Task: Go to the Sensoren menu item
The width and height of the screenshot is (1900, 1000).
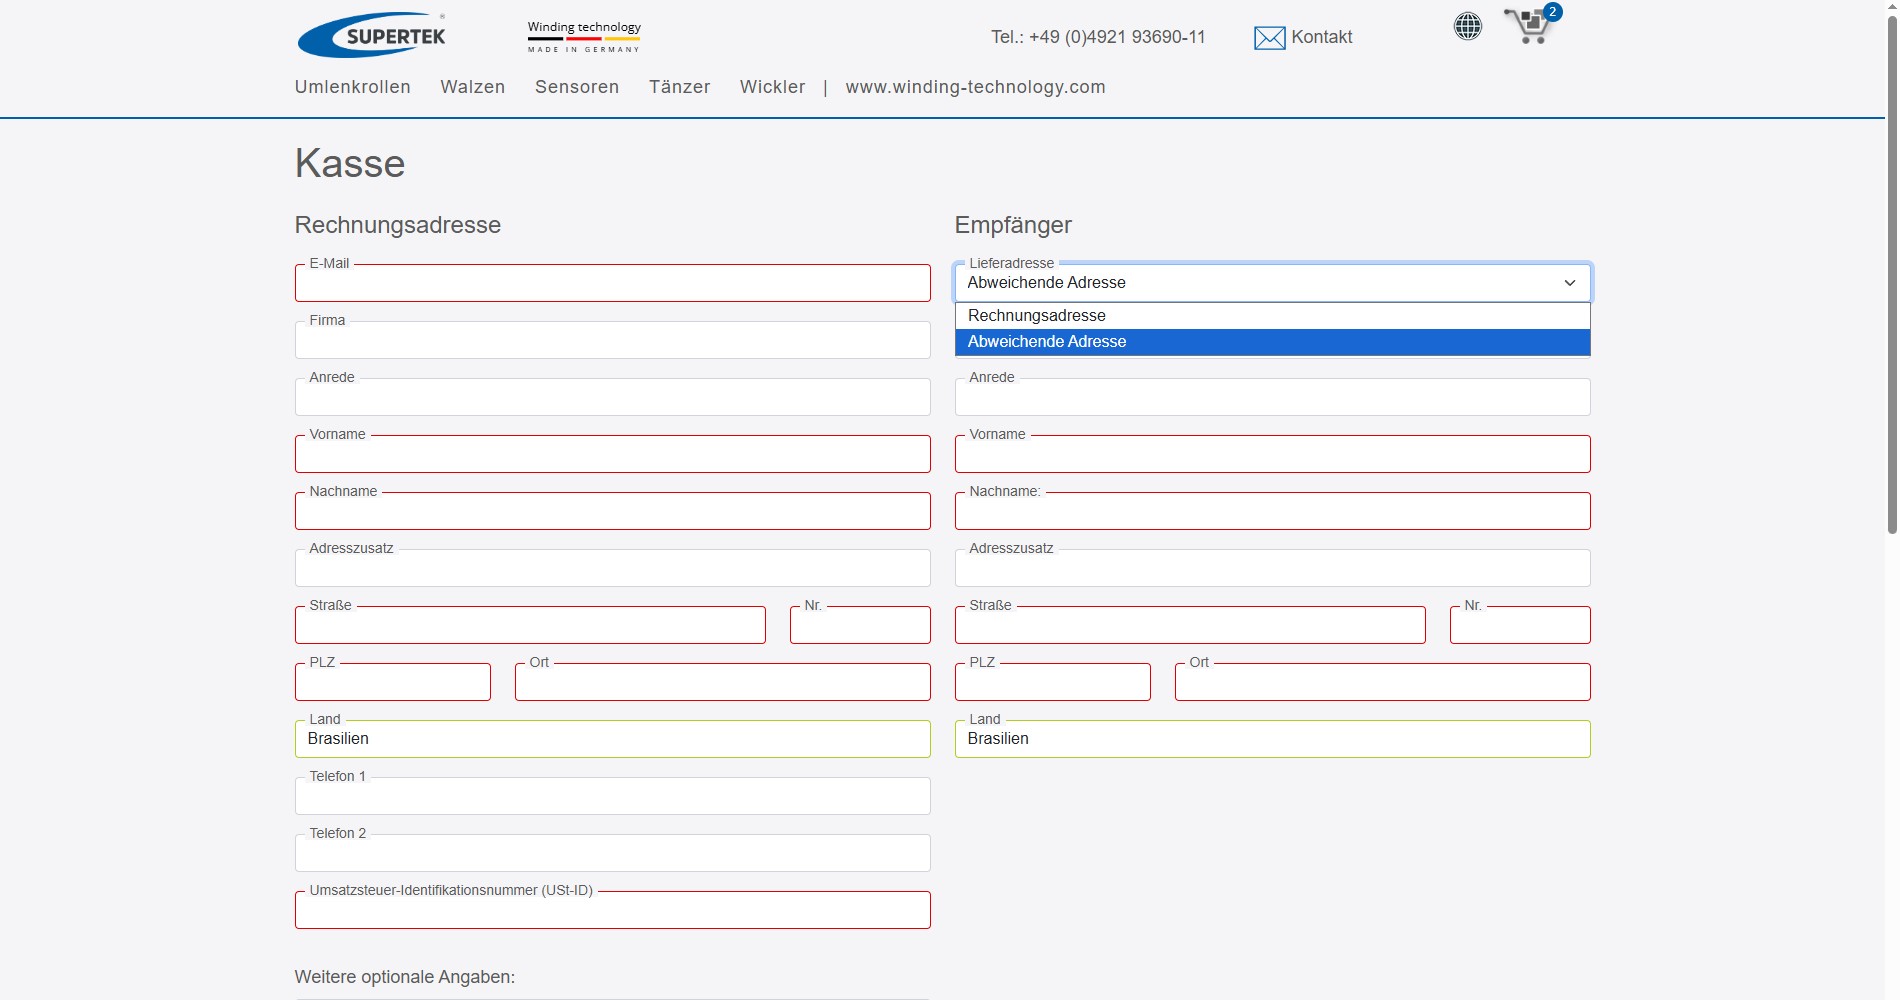Action: tap(577, 87)
